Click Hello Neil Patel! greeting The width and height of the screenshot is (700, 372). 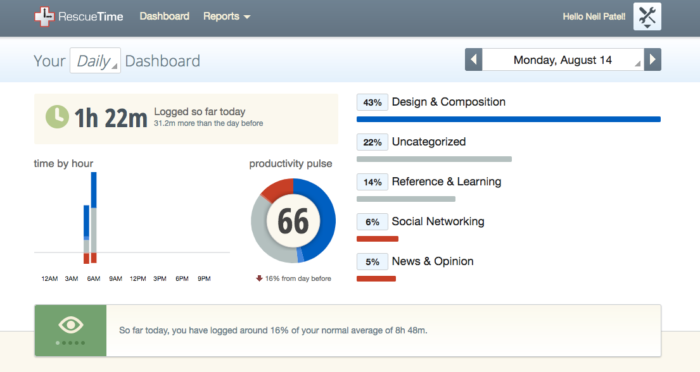tap(594, 17)
